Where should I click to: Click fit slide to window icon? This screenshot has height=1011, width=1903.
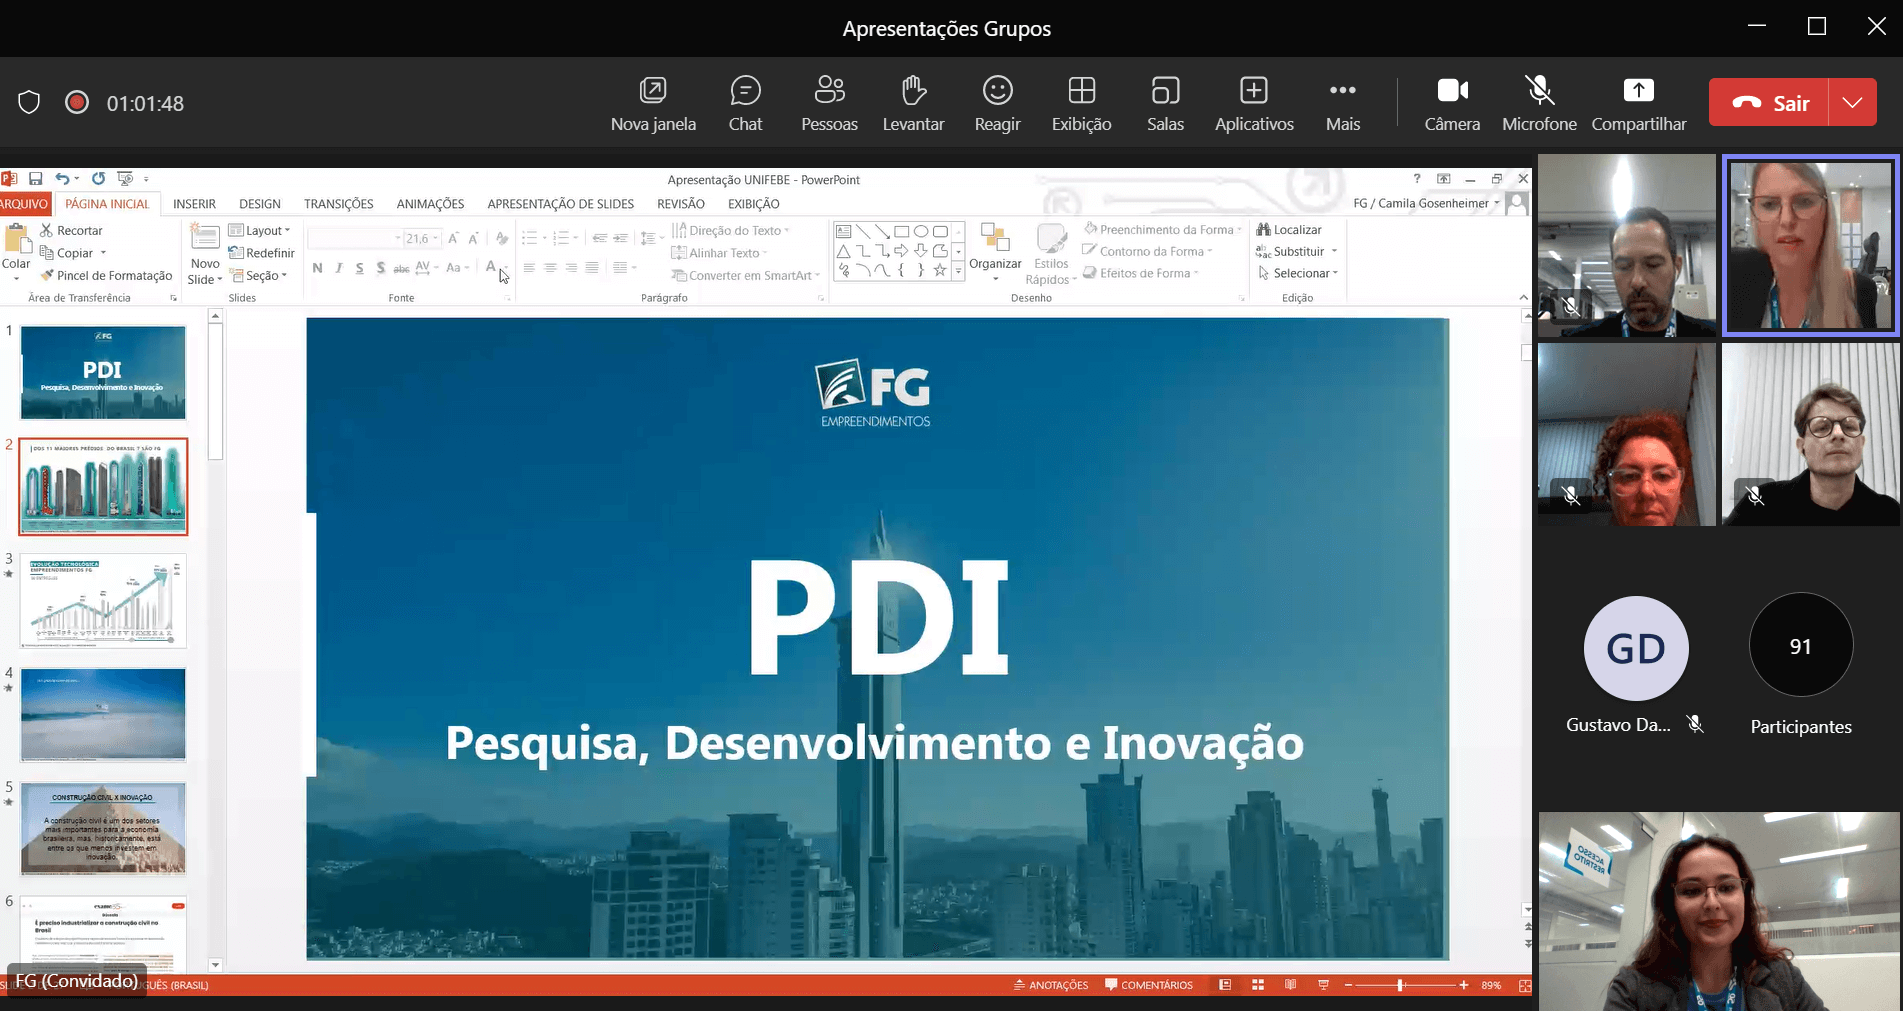(x=1524, y=985)
